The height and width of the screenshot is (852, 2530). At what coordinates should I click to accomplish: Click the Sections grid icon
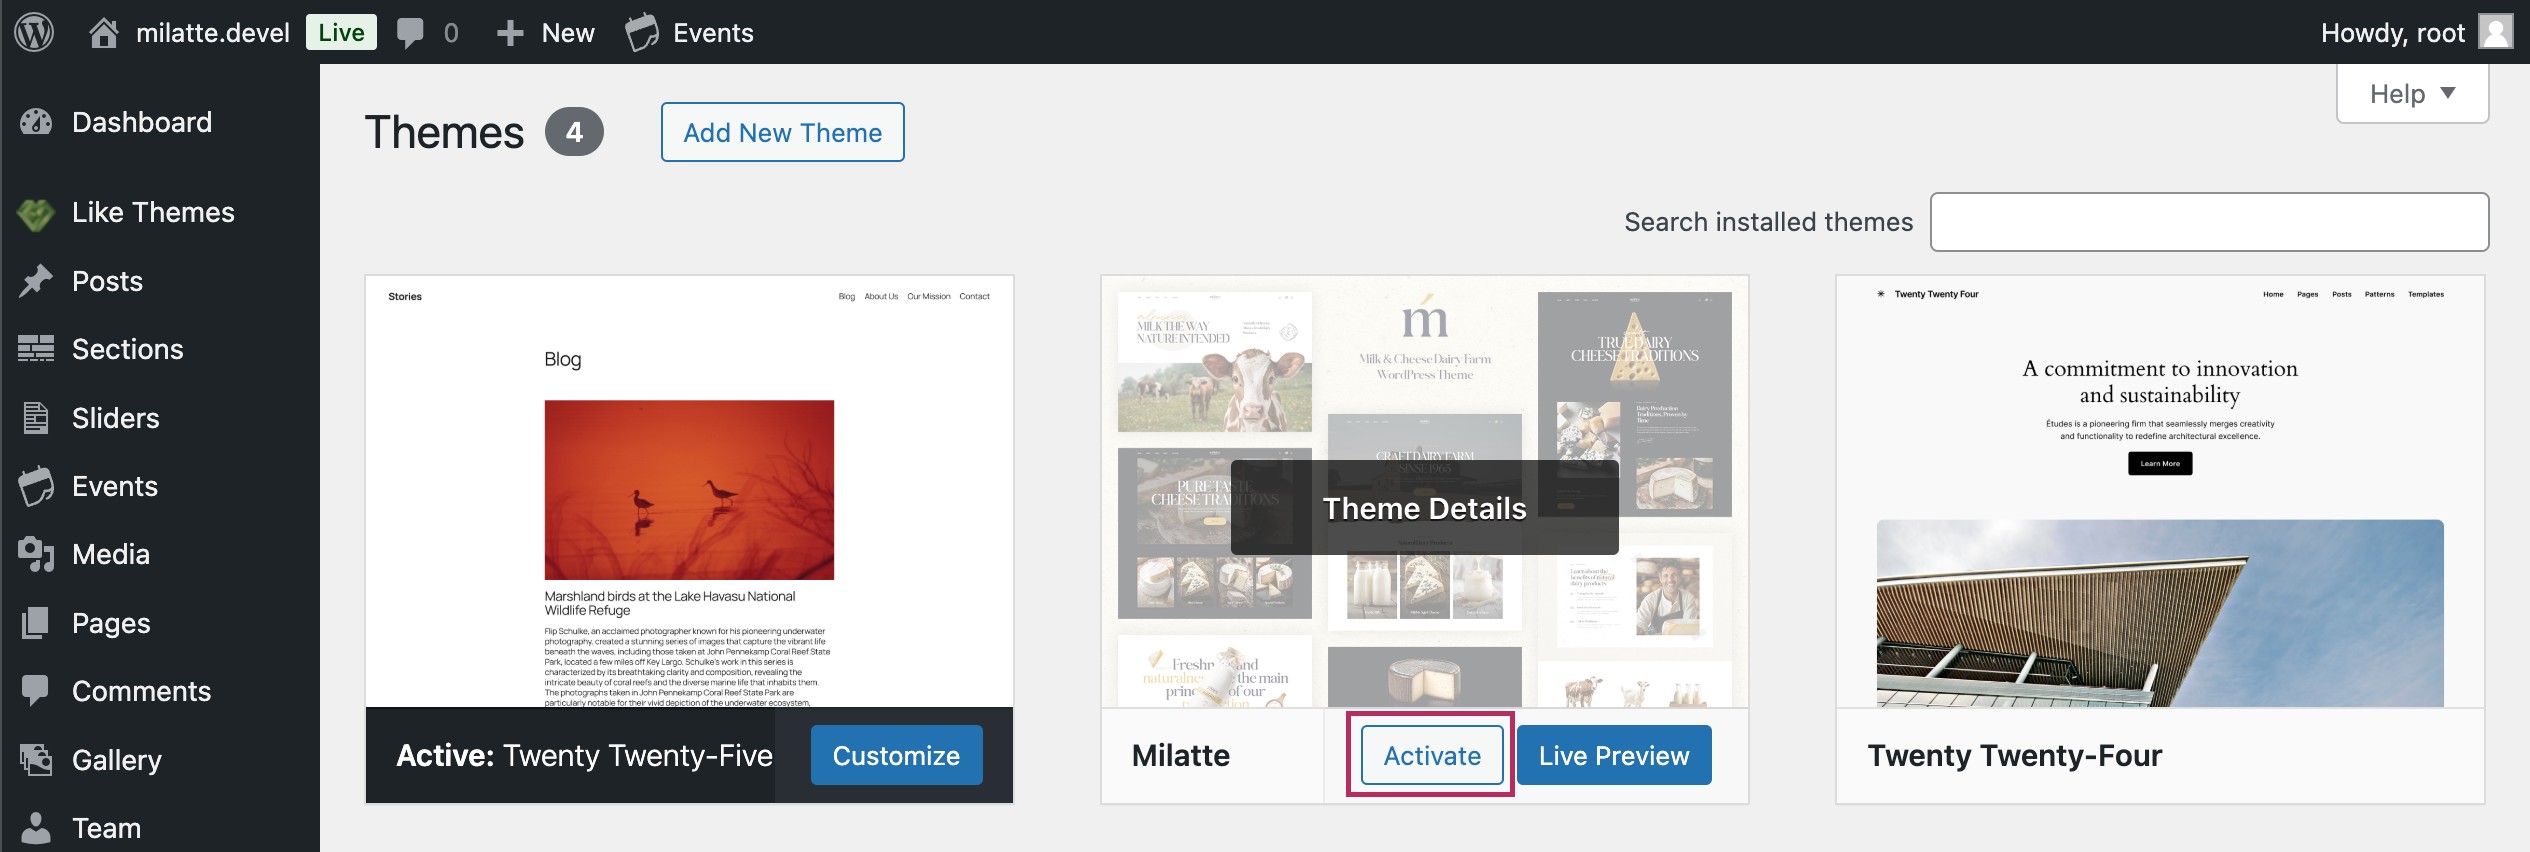coord(36,349)
